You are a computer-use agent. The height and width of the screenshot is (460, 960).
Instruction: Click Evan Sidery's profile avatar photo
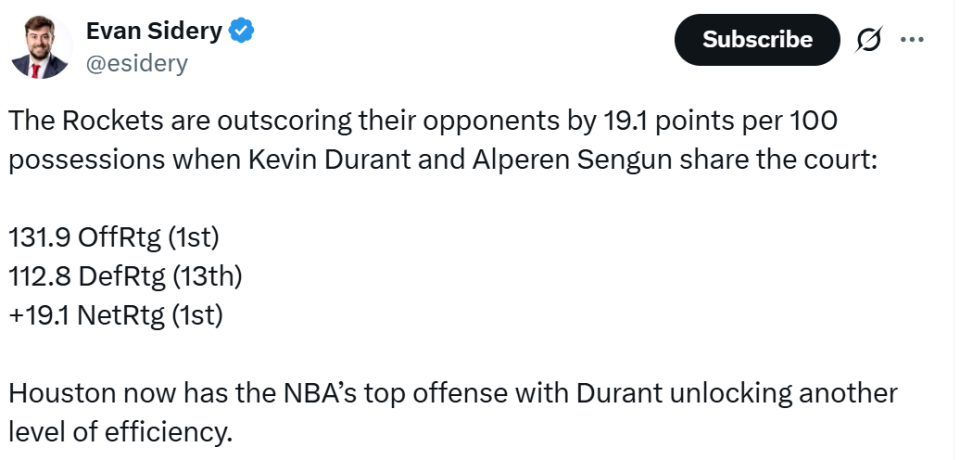click(x=42, y=47)
